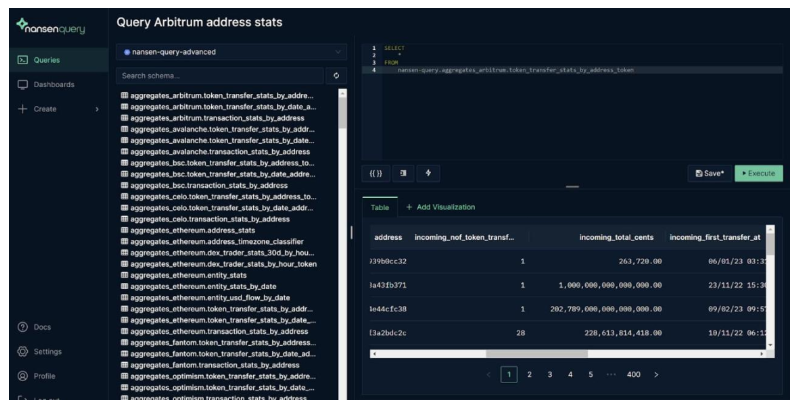The height and width of the screenshot is (403, 793).
Task: Switch to the Table tab
Action: pos(380,207)
